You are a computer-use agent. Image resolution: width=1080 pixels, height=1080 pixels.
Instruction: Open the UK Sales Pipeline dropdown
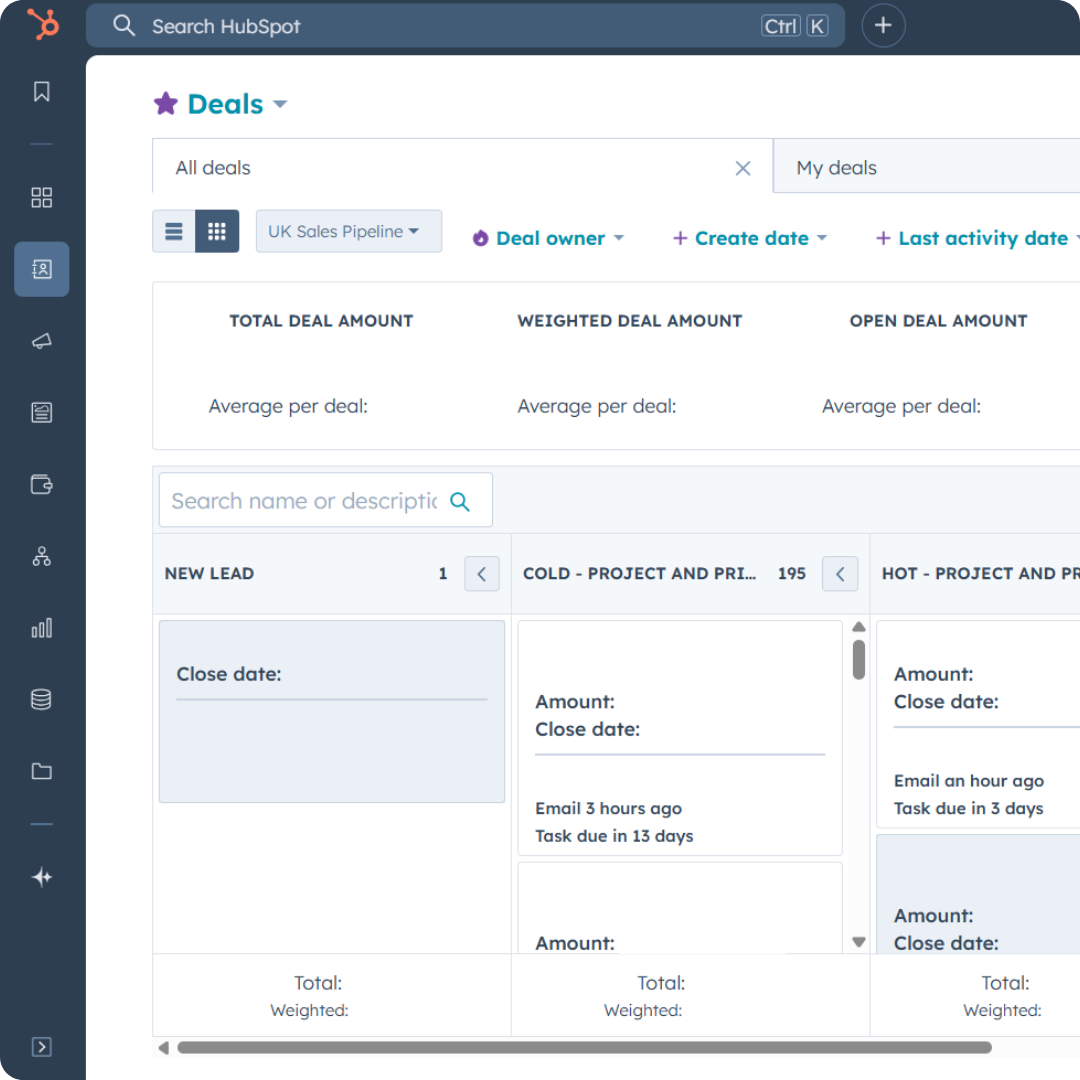[x=349, y=231]
